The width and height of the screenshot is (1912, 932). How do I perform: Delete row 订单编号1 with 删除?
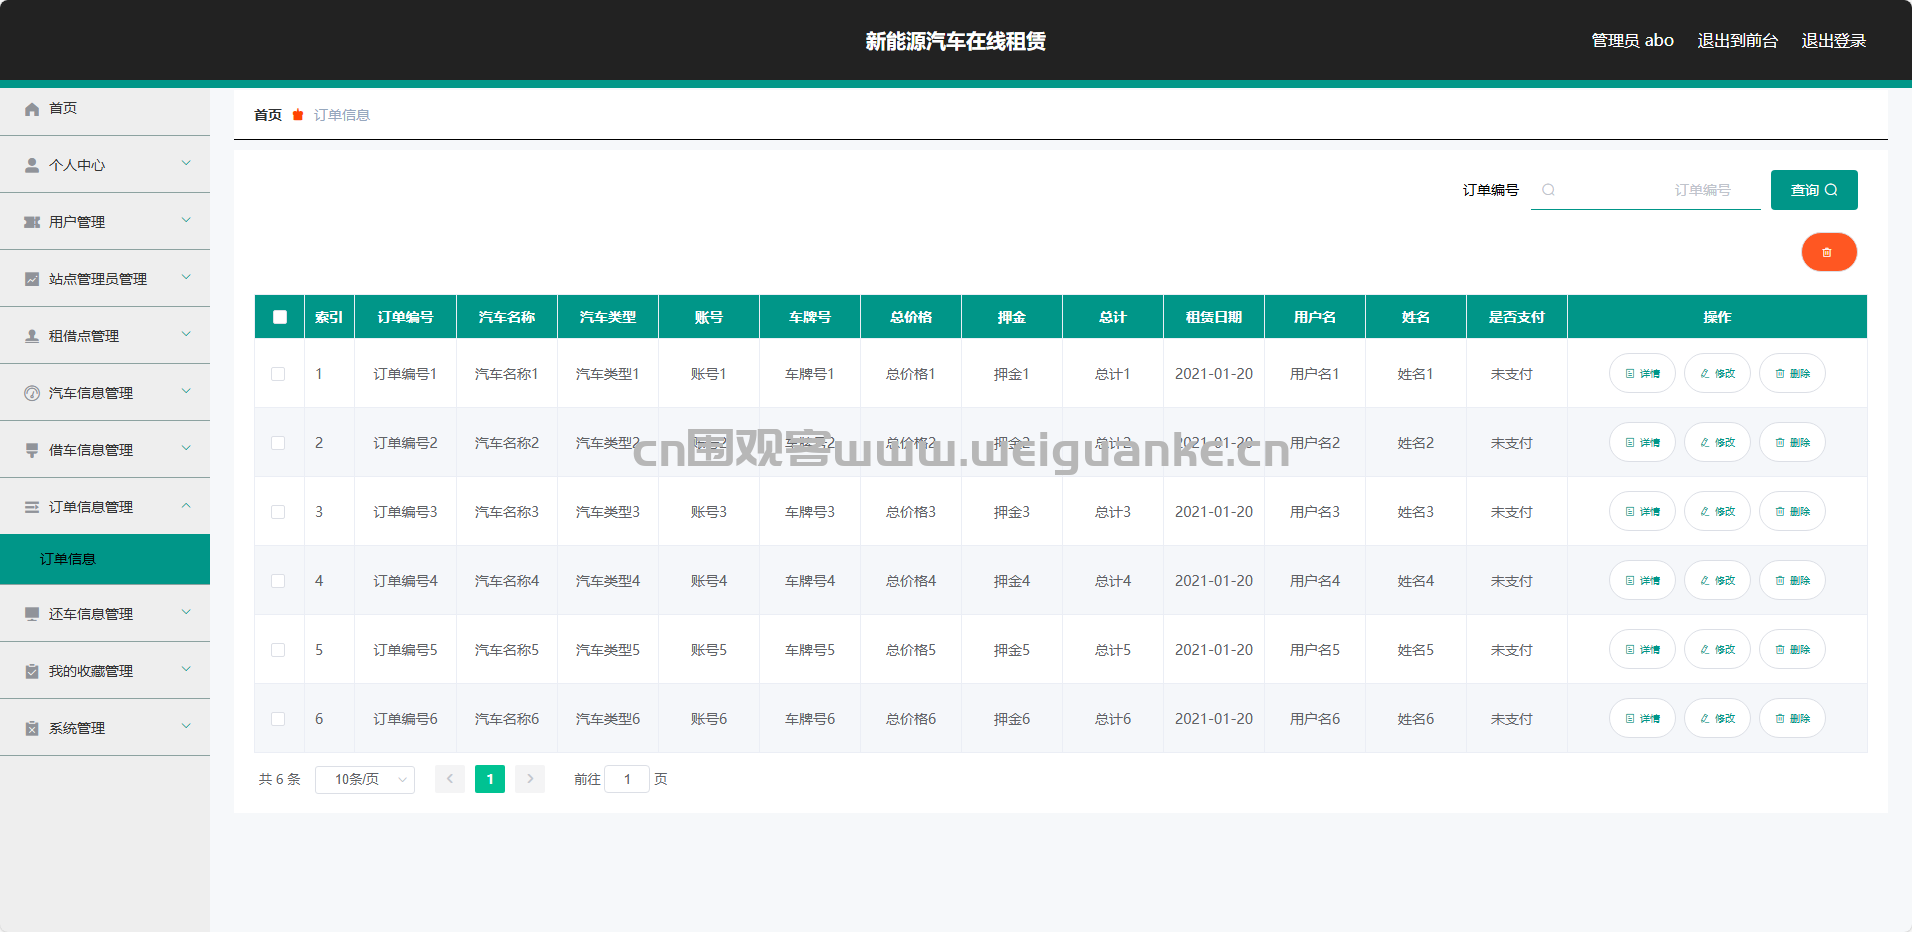tap(1792, 373)
